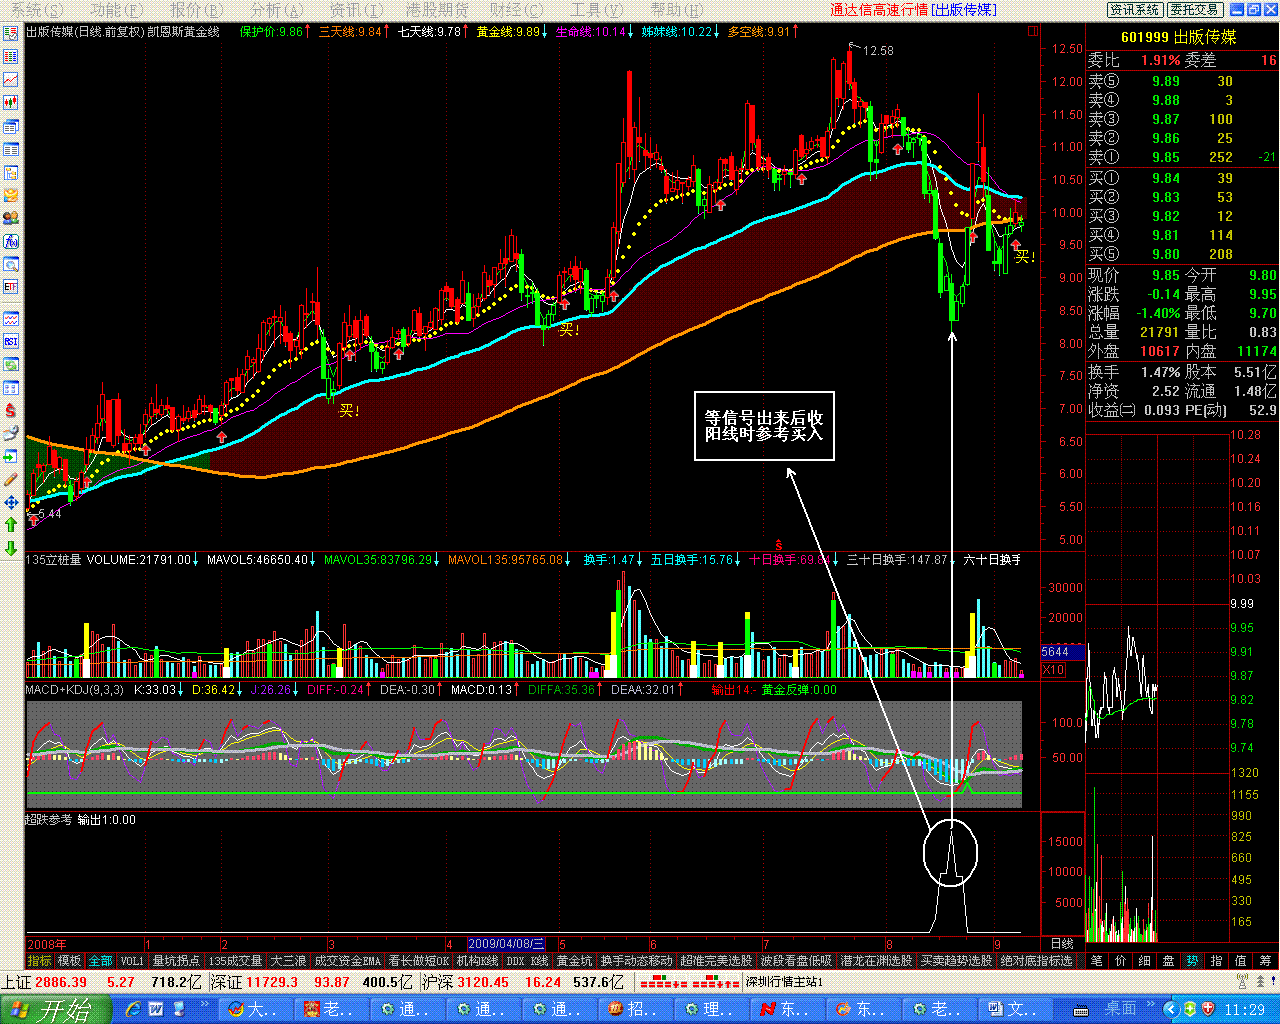Viewport: 1280px width, 1024px height.
Task: Switch to the 量坑拐点 indicator tab
Action: click(x=176, y=961)
